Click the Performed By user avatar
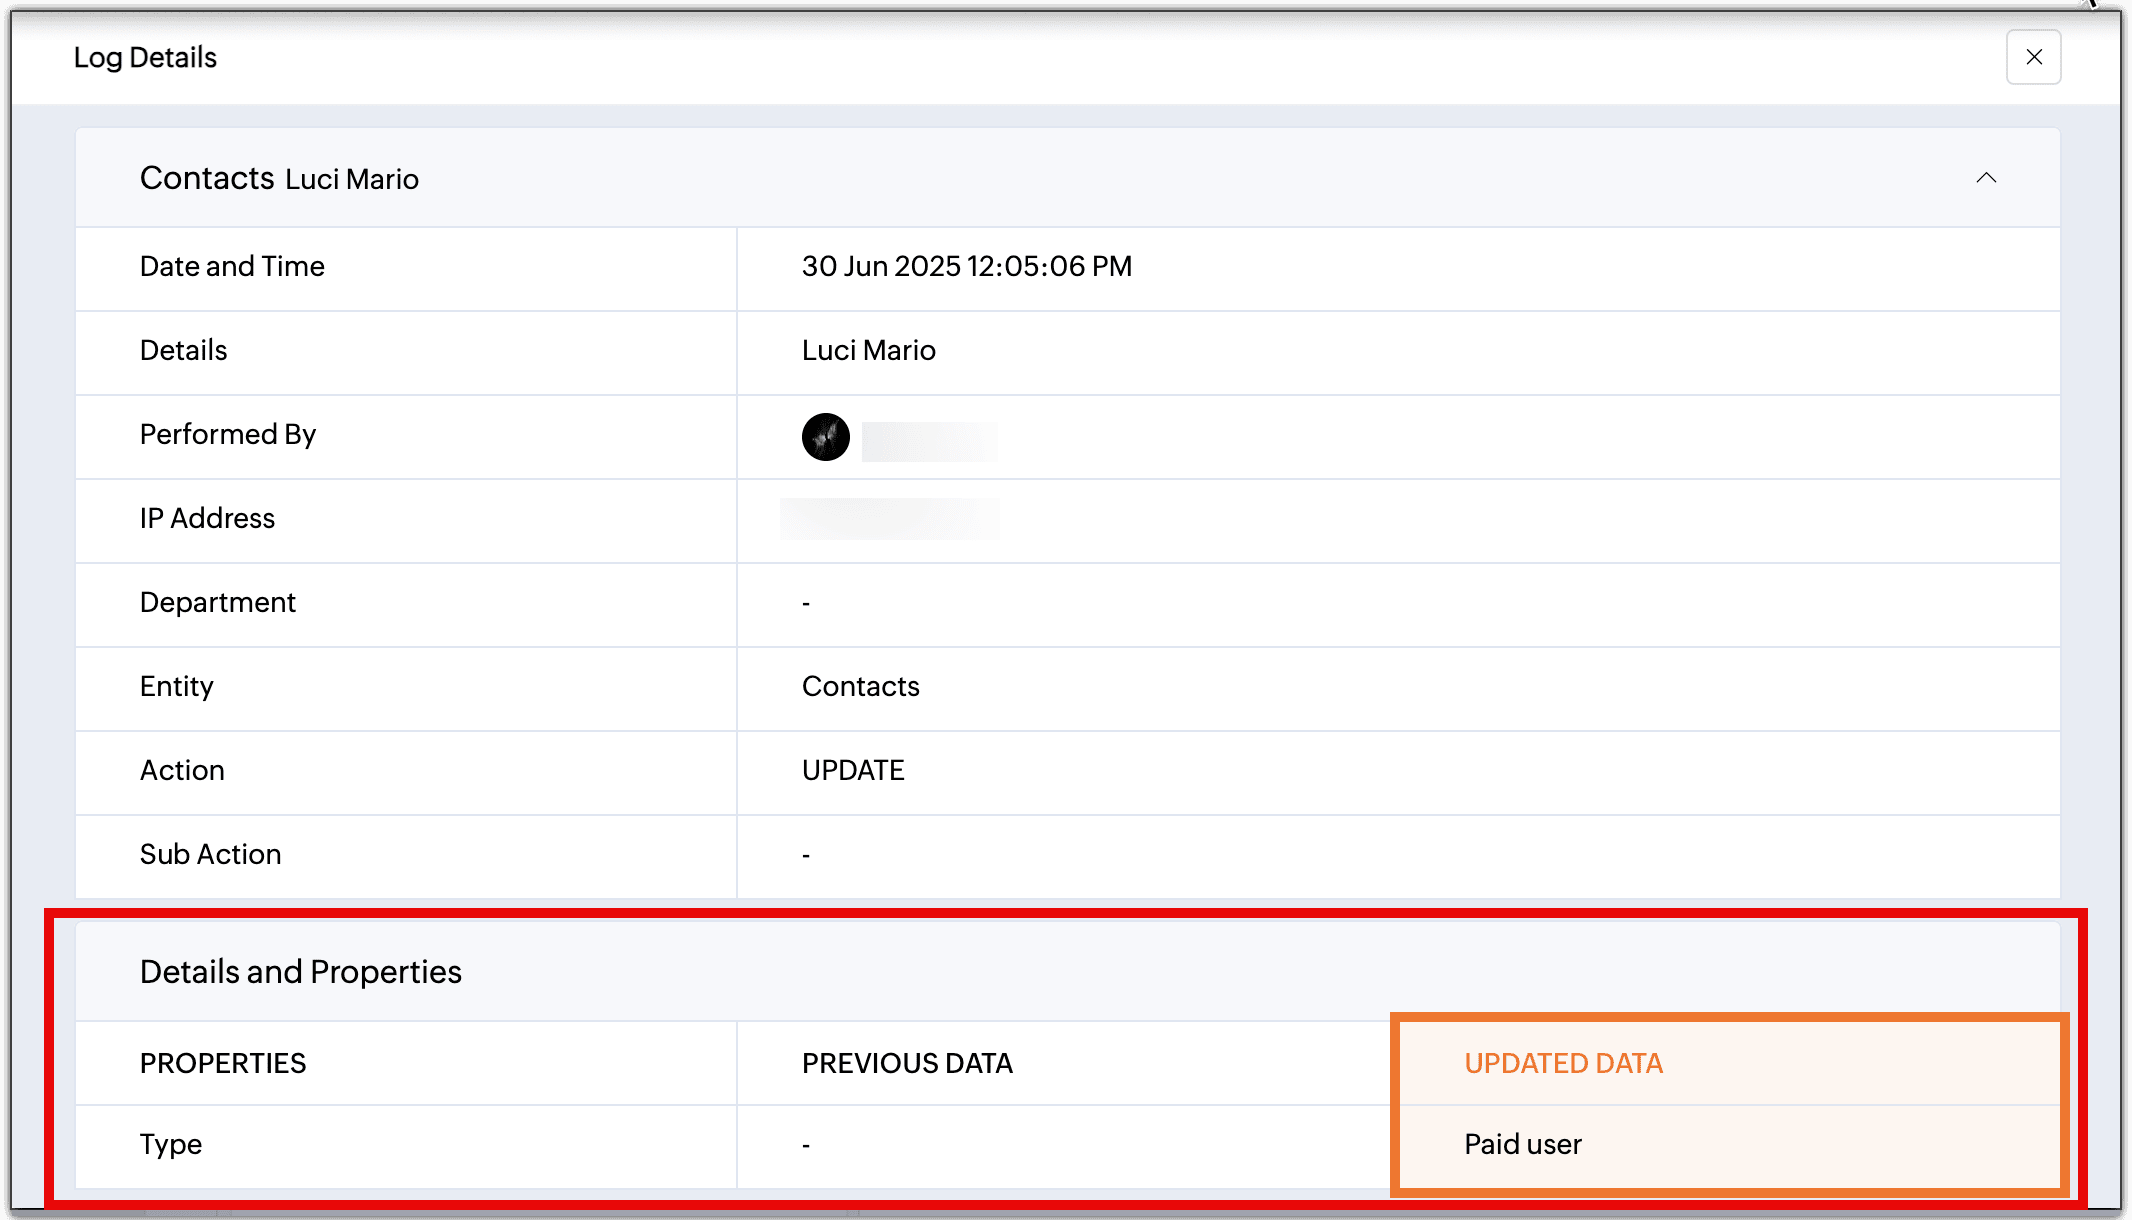This screenshot has height=1220, width=2132. (x=825, y=437)
